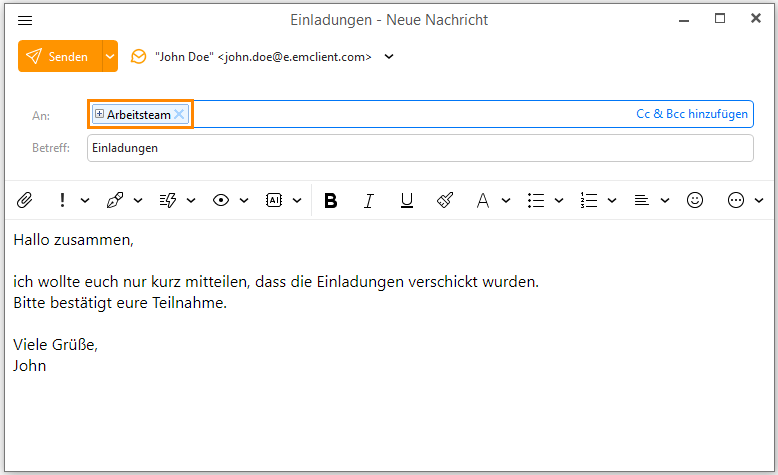Open the emoji smiley picker
778x475 pixels.
pos(694,200)
